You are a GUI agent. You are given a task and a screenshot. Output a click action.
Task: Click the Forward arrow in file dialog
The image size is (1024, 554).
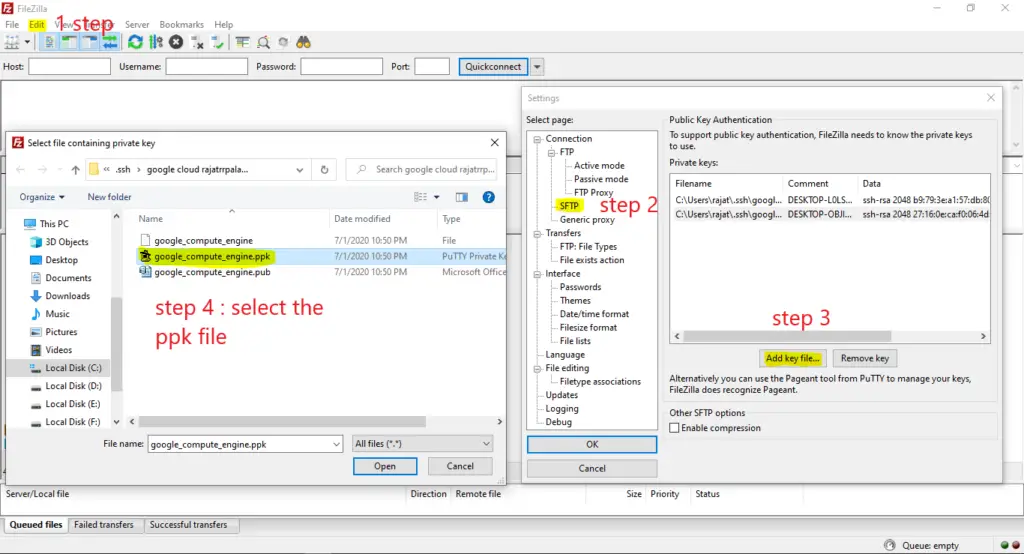point(42,170)
